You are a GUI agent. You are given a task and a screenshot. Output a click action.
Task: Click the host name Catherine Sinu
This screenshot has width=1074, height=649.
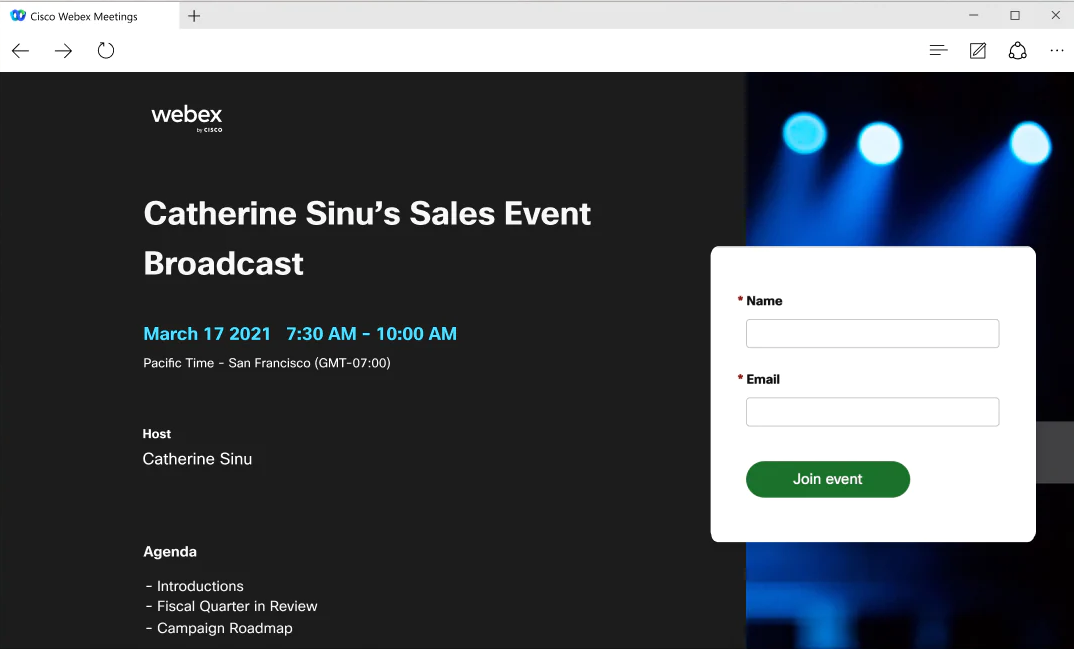197,459
